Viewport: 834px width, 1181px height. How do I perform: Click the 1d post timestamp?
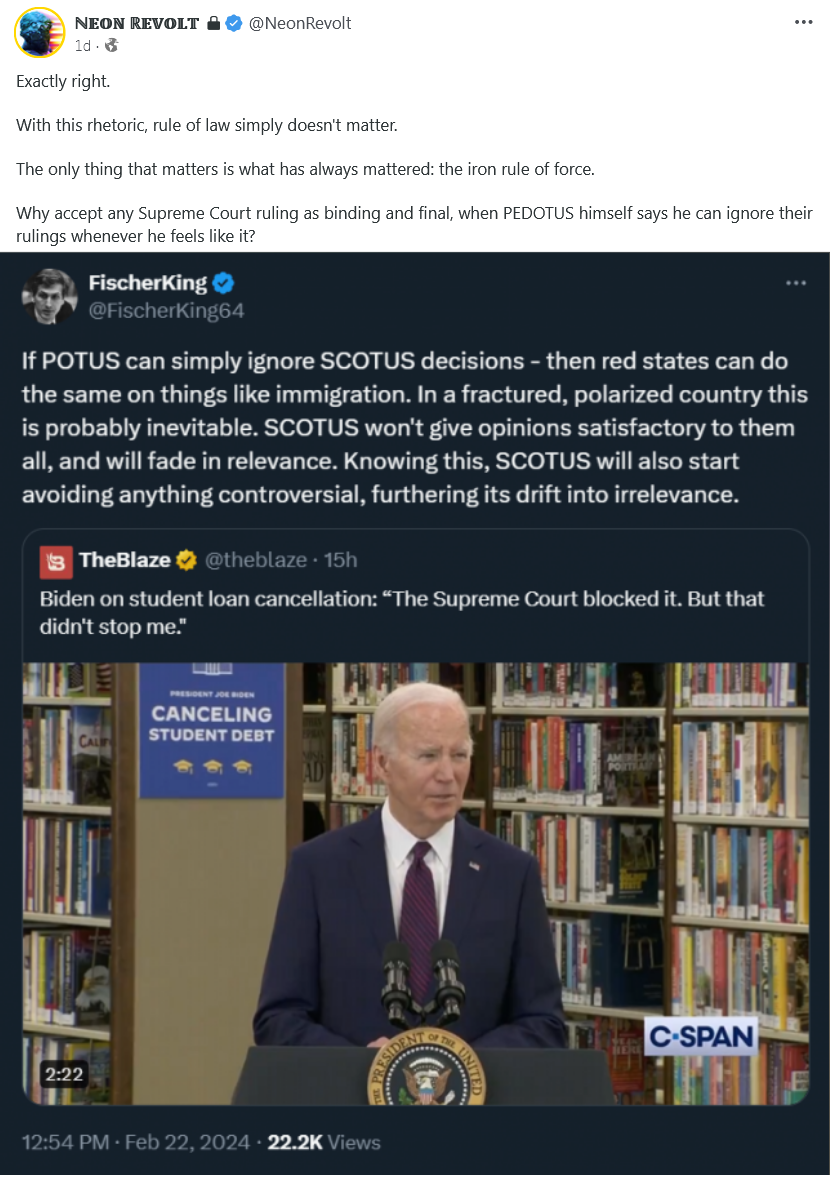pyautogui.click(x=83, y=46)
